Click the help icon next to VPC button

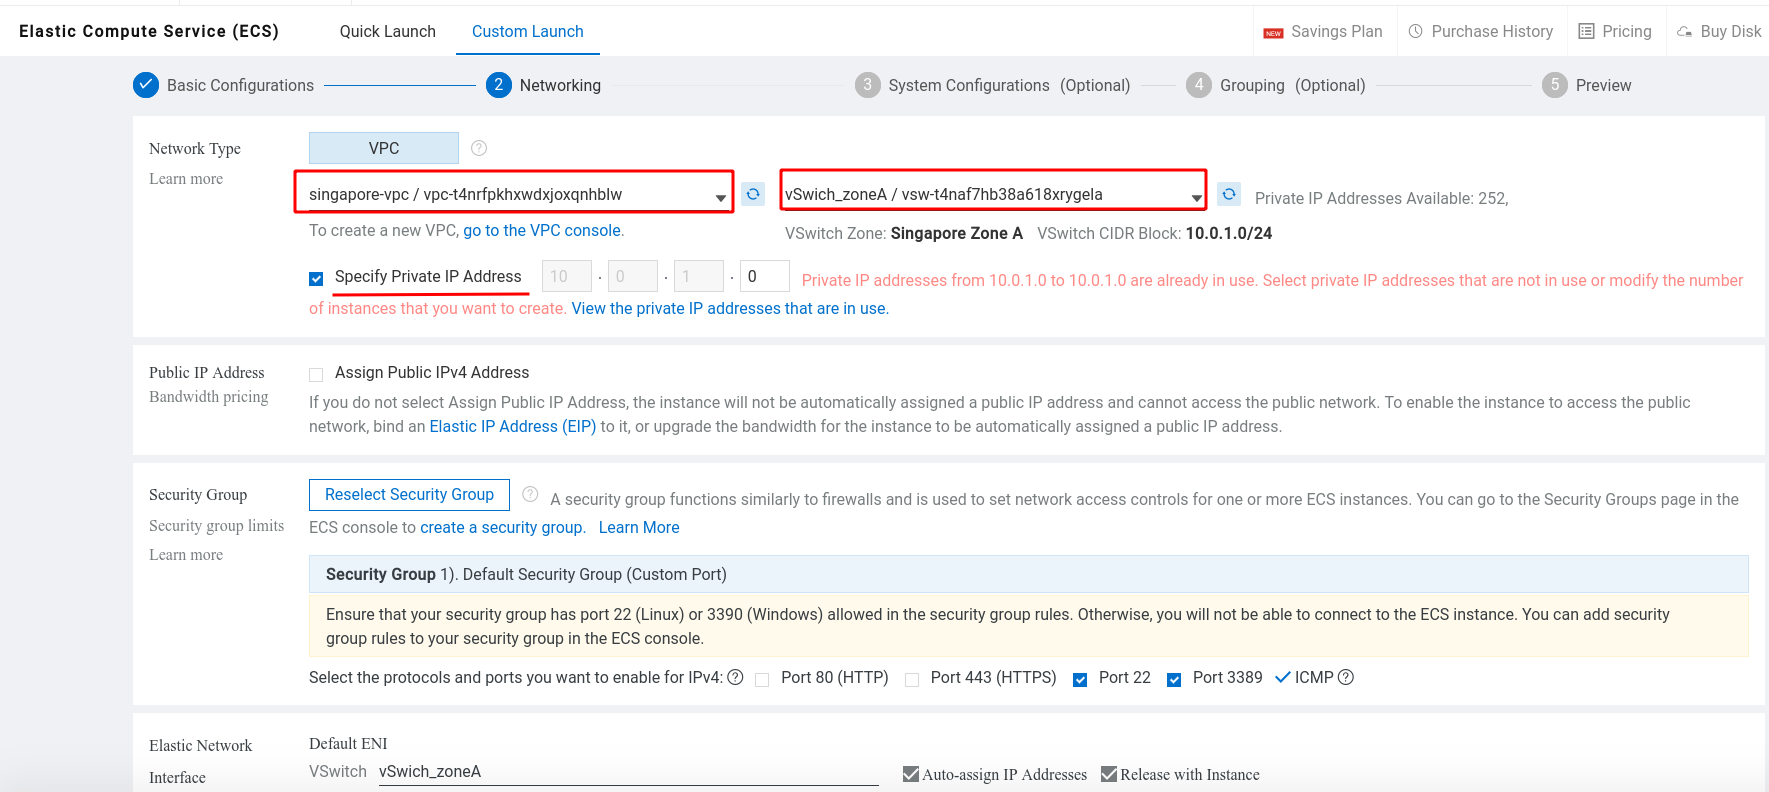point(479,148)
